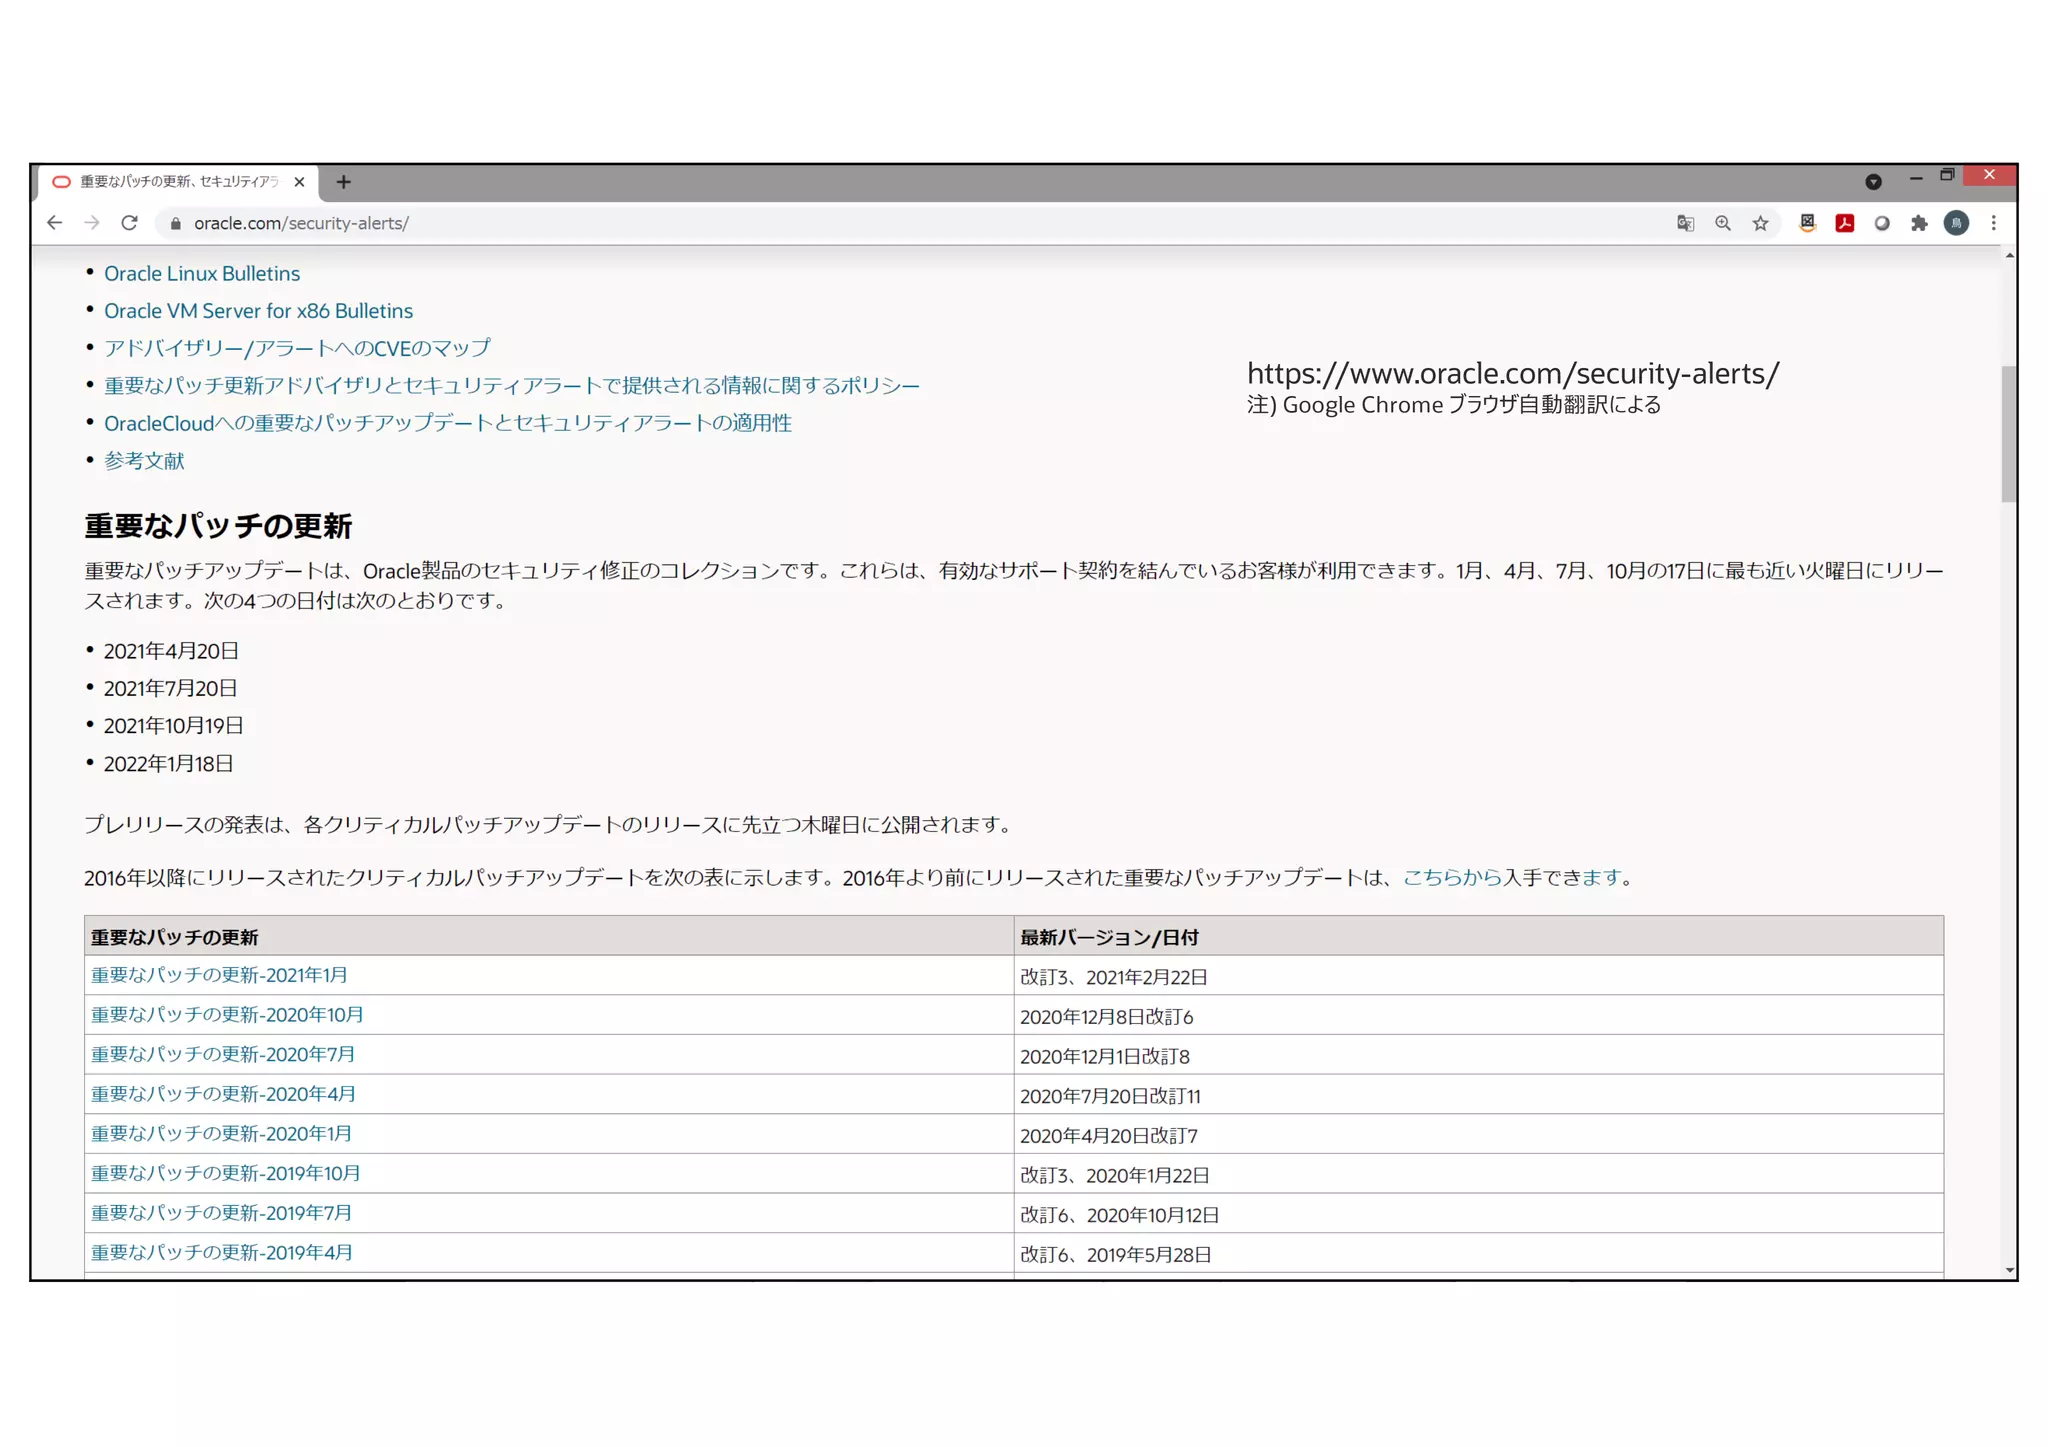Click the scrollbar down arrow

coord(2008,1270)
